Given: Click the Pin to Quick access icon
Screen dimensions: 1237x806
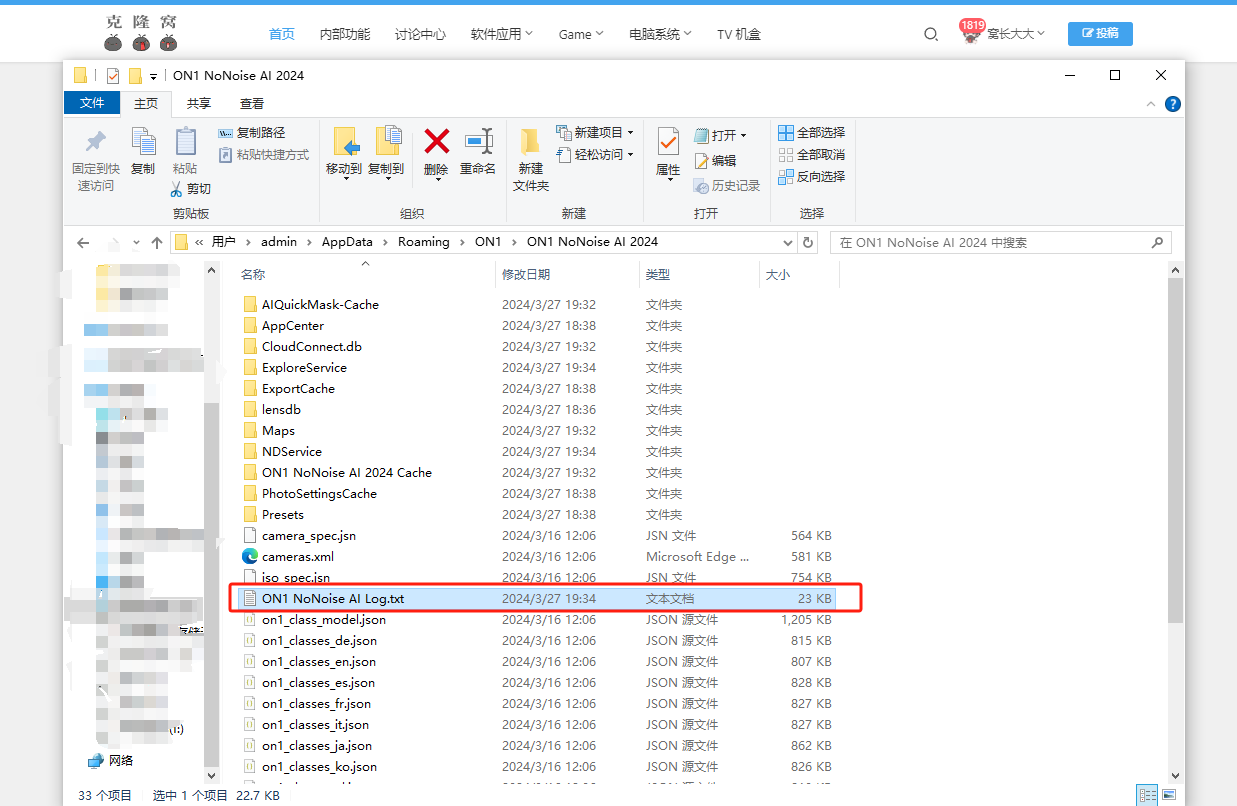Looking at the screenshot, I should click(96, 142).
